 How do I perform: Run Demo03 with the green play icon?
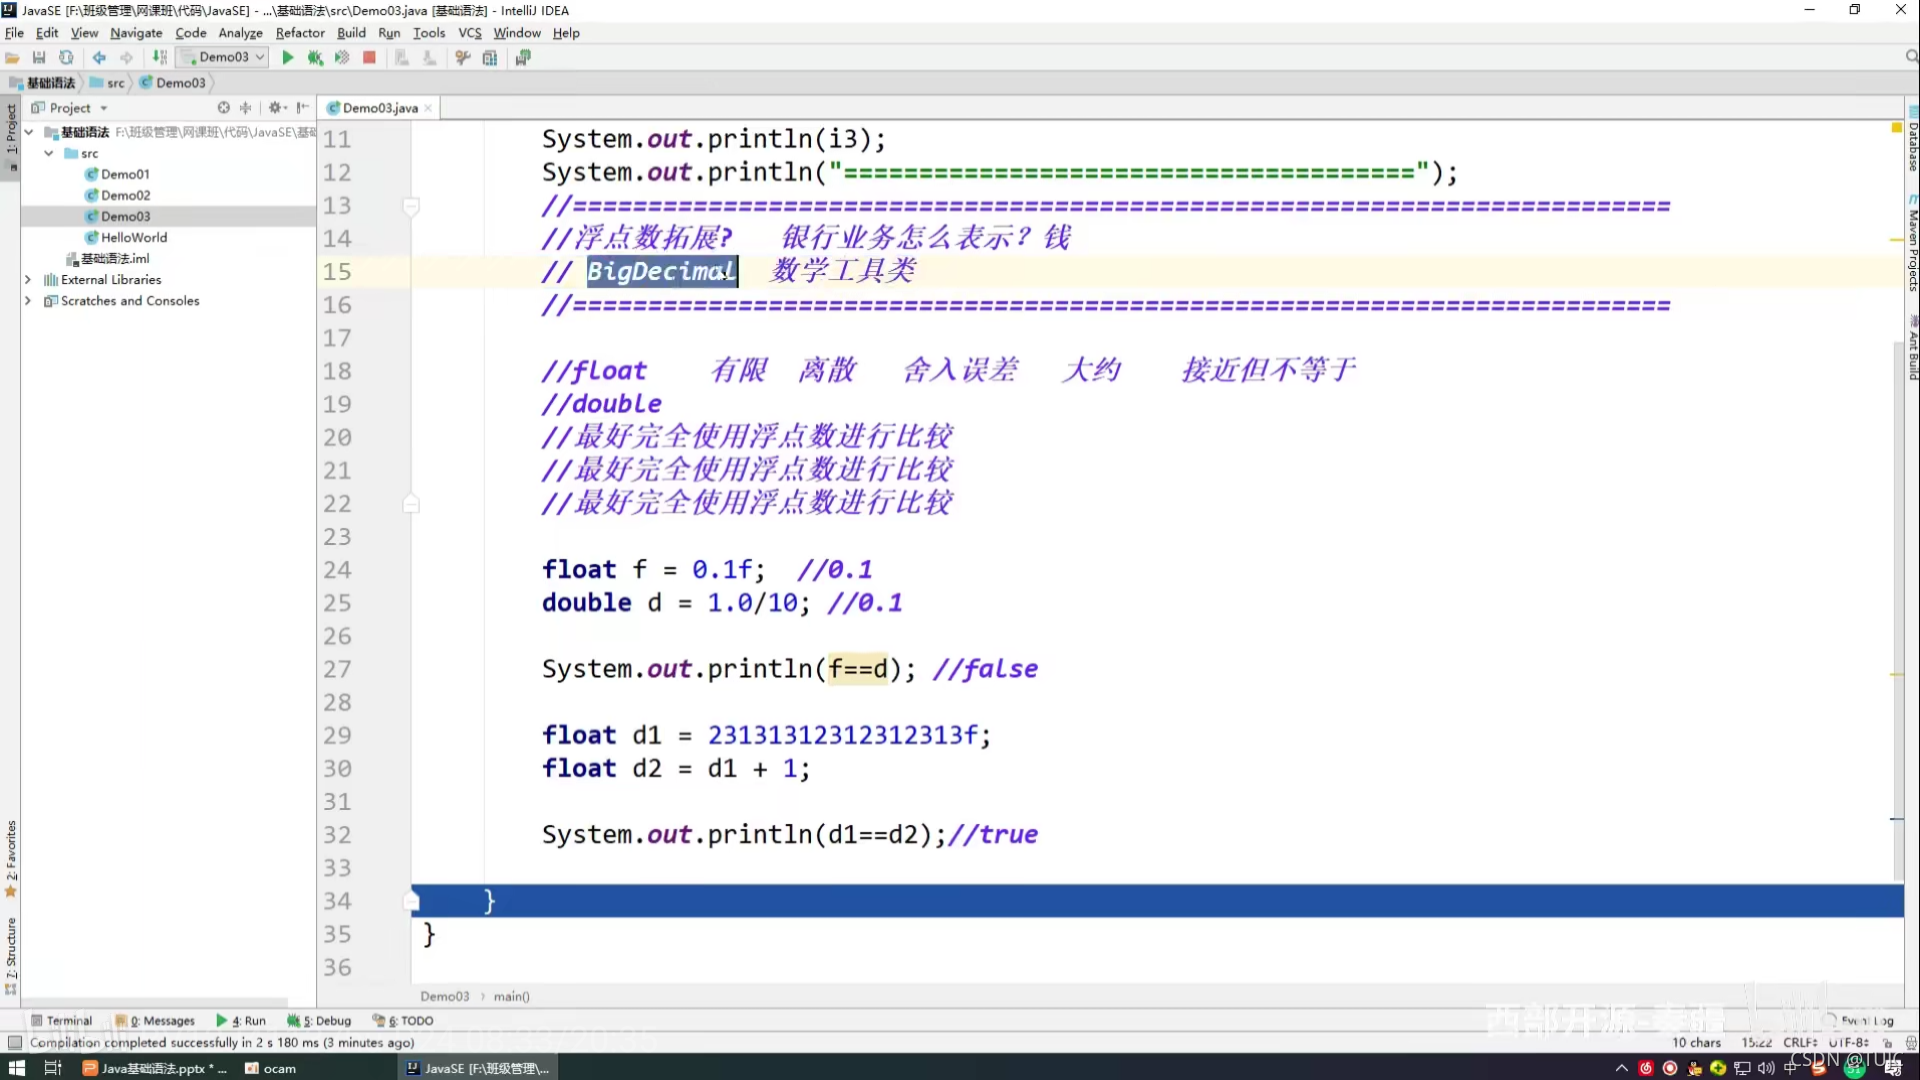click(288, 58)
